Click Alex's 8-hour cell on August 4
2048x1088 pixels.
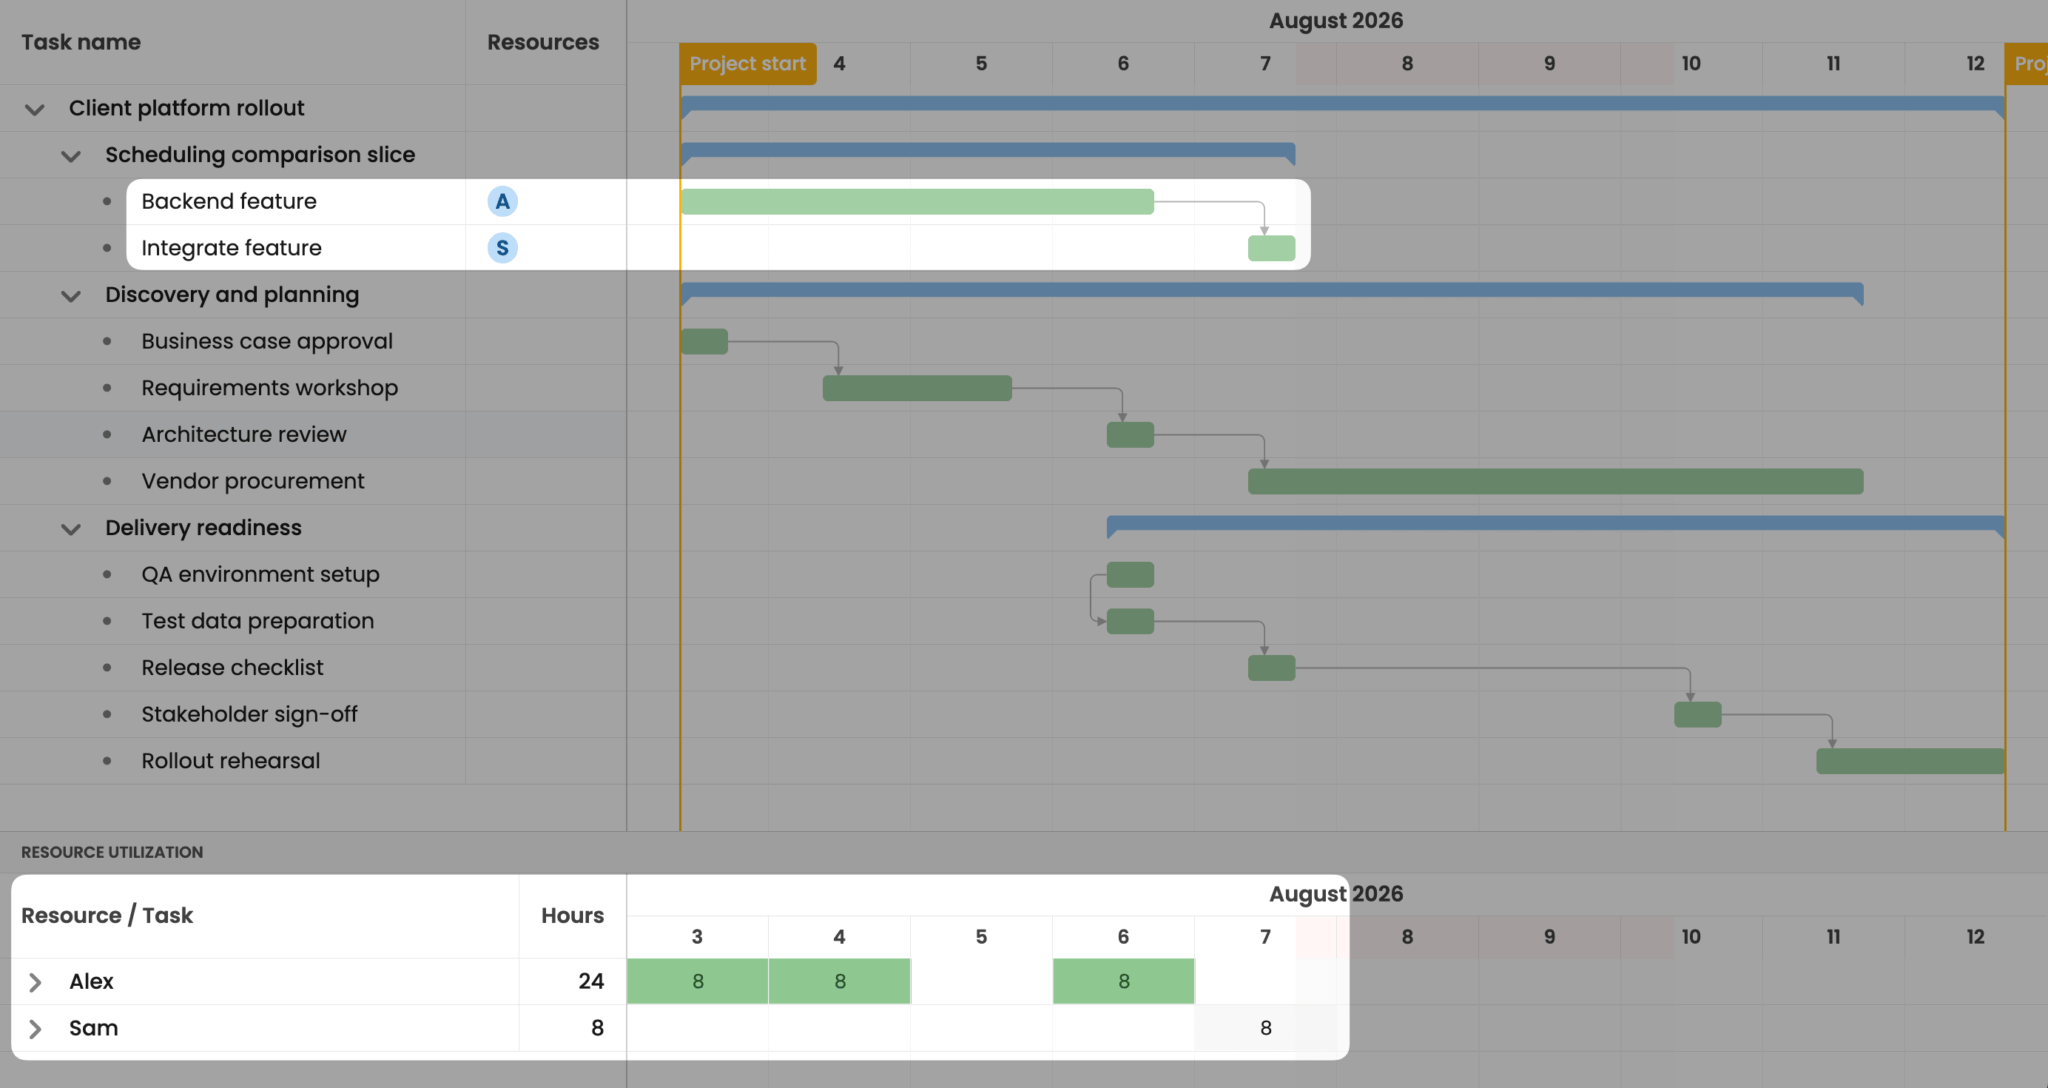click(x=839, y=981)
